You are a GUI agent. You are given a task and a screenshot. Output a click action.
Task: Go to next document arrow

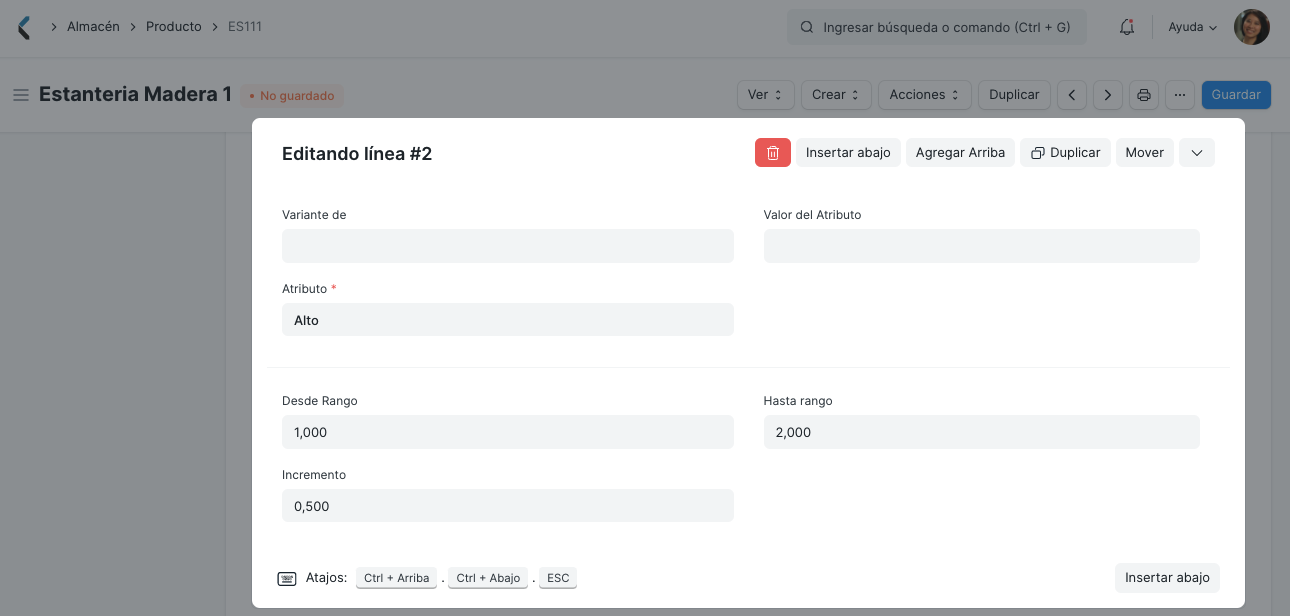(1107, 95)
